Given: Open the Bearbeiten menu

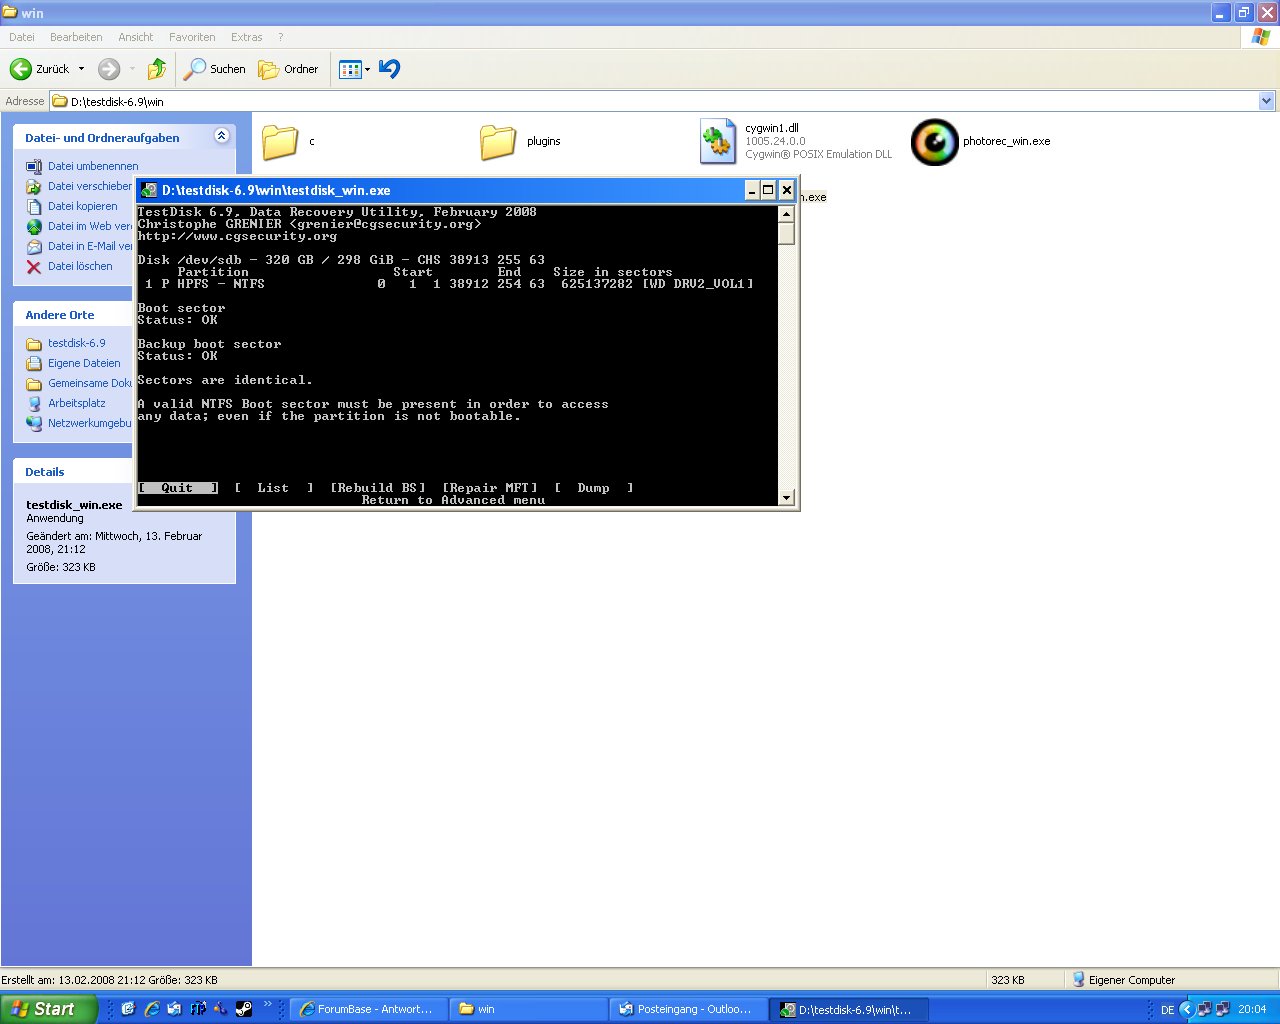Looking at the screenshot, I should 76,37.
